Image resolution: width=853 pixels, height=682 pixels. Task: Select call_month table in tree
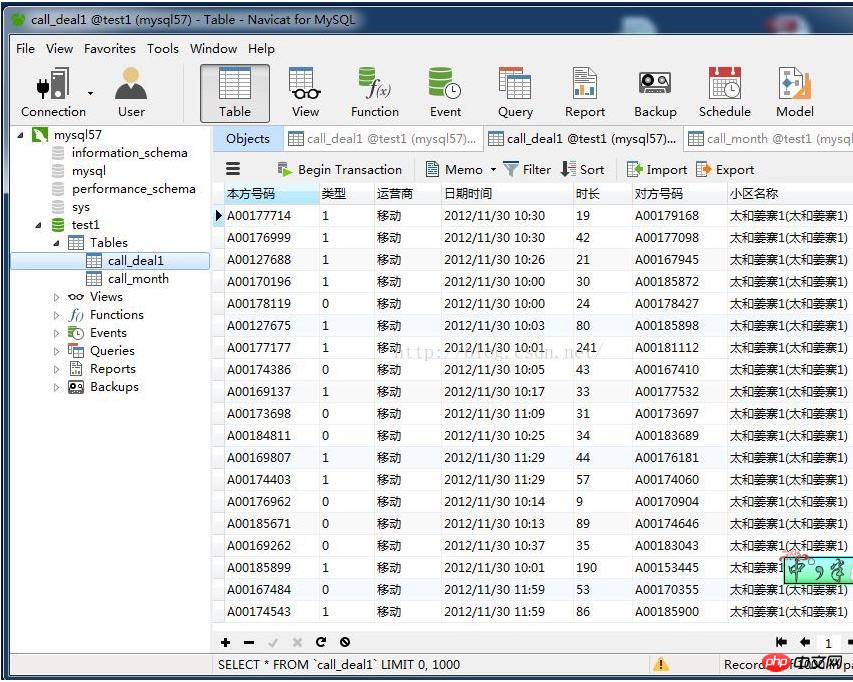[138, 279]
